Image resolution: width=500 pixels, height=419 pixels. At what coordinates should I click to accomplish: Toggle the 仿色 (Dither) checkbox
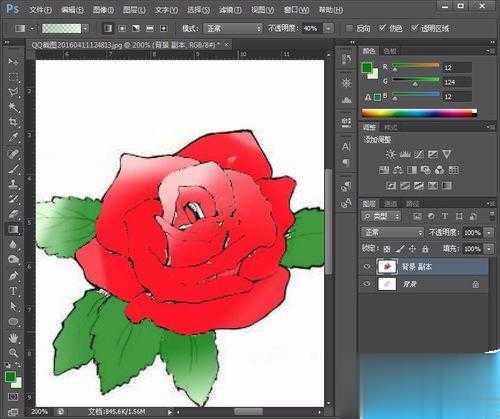[382, 28]
